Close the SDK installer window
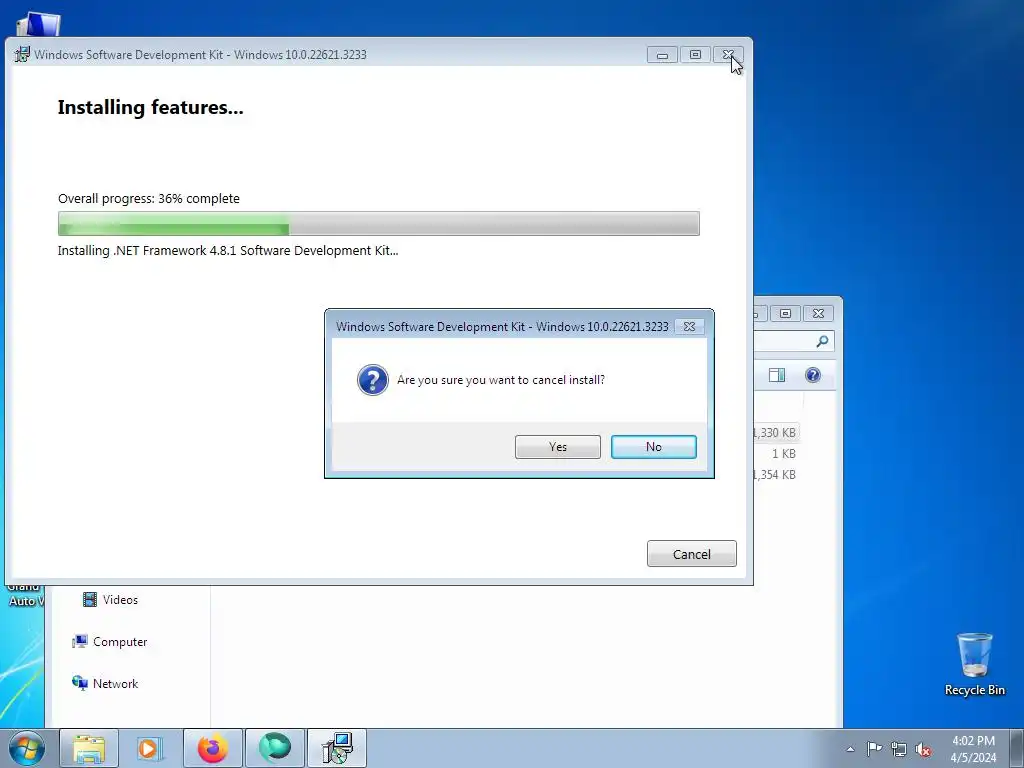The image size is (1024, 768). click(x=728, y=55)
